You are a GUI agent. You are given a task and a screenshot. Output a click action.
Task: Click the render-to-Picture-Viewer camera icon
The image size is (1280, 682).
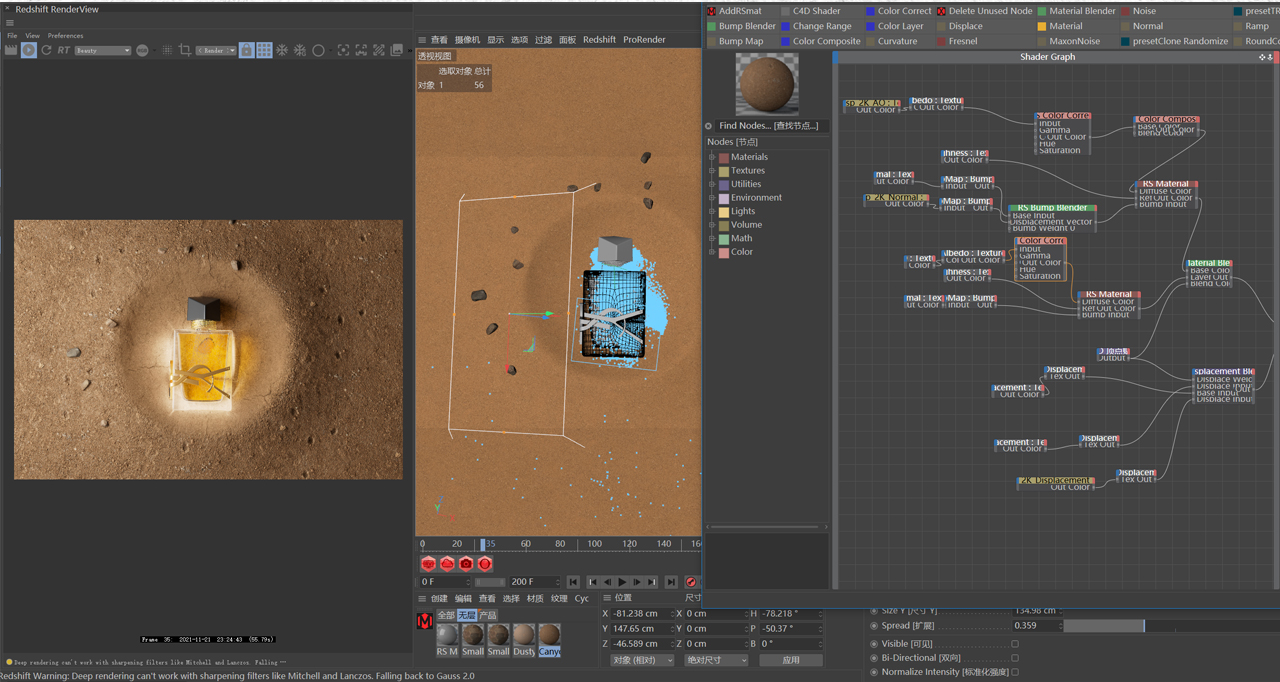466,563
